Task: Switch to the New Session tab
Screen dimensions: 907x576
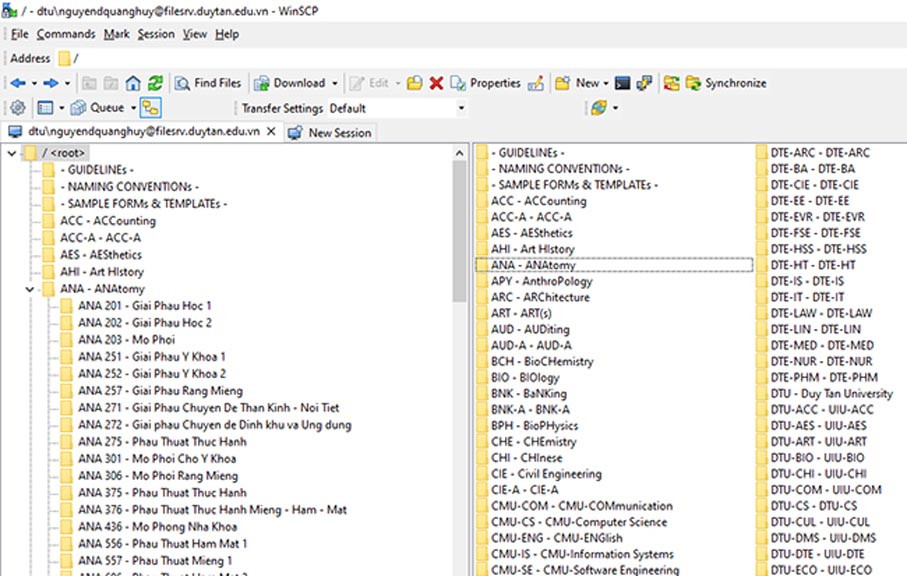Action: (x=329, y=132)
